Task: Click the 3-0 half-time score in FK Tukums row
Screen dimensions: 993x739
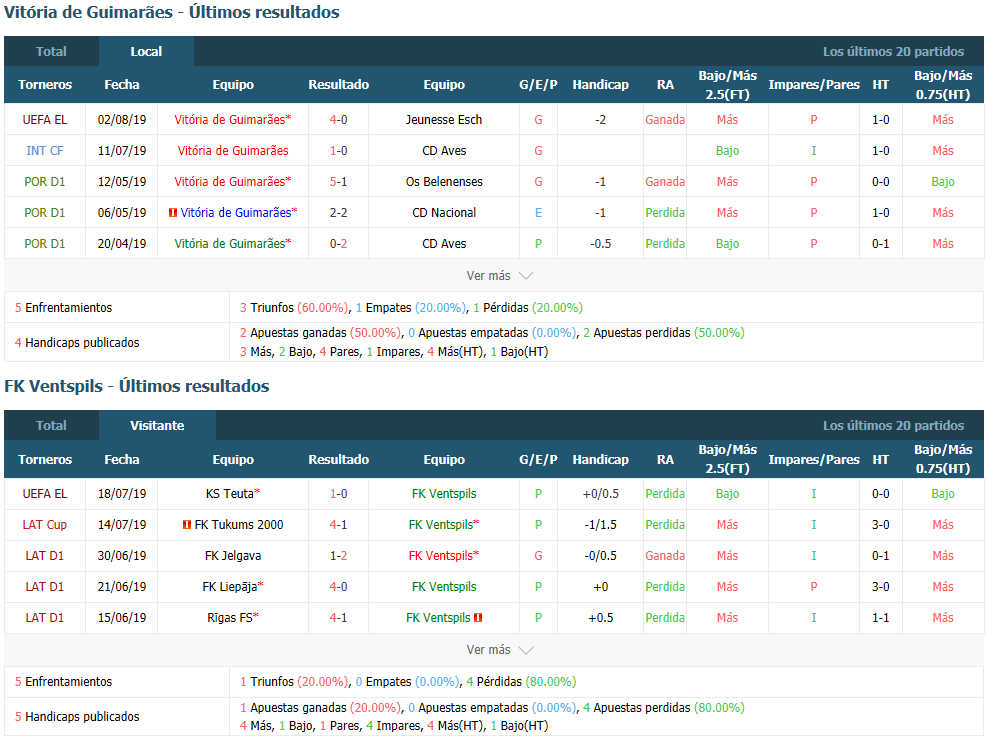Action: click(x=880, y=525)
